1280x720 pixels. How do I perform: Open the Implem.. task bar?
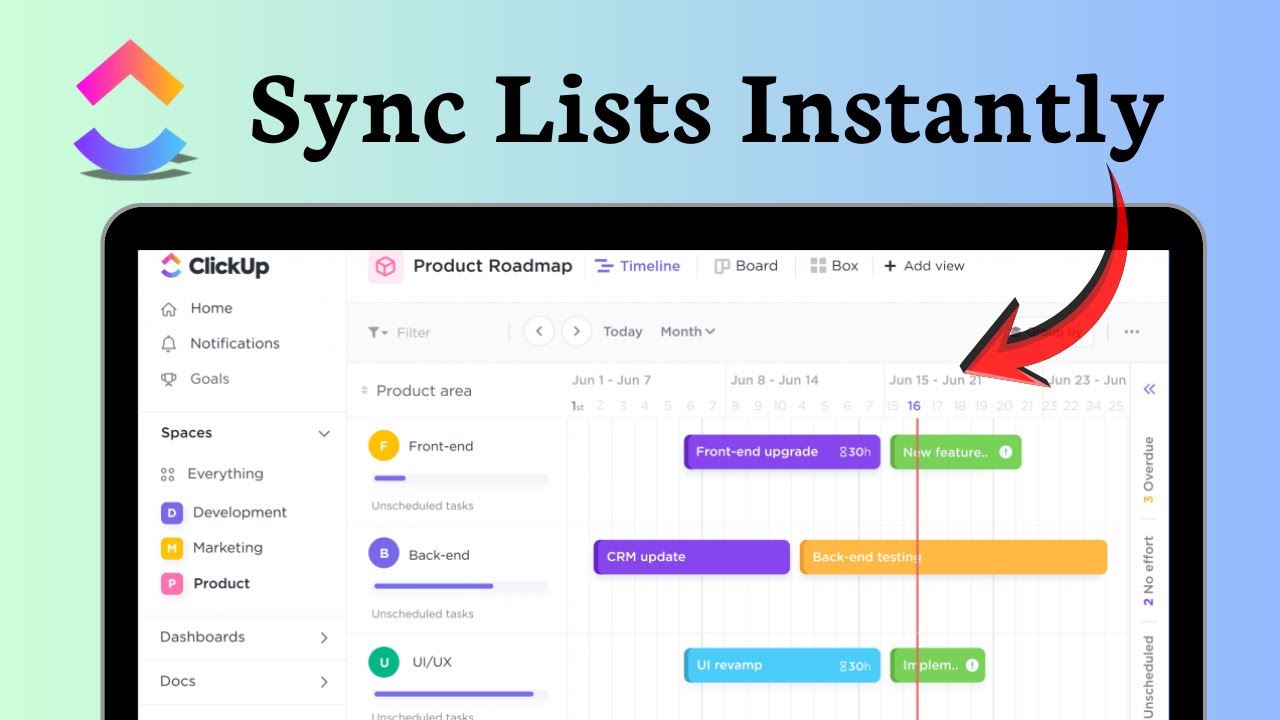(x=938, y=665)
